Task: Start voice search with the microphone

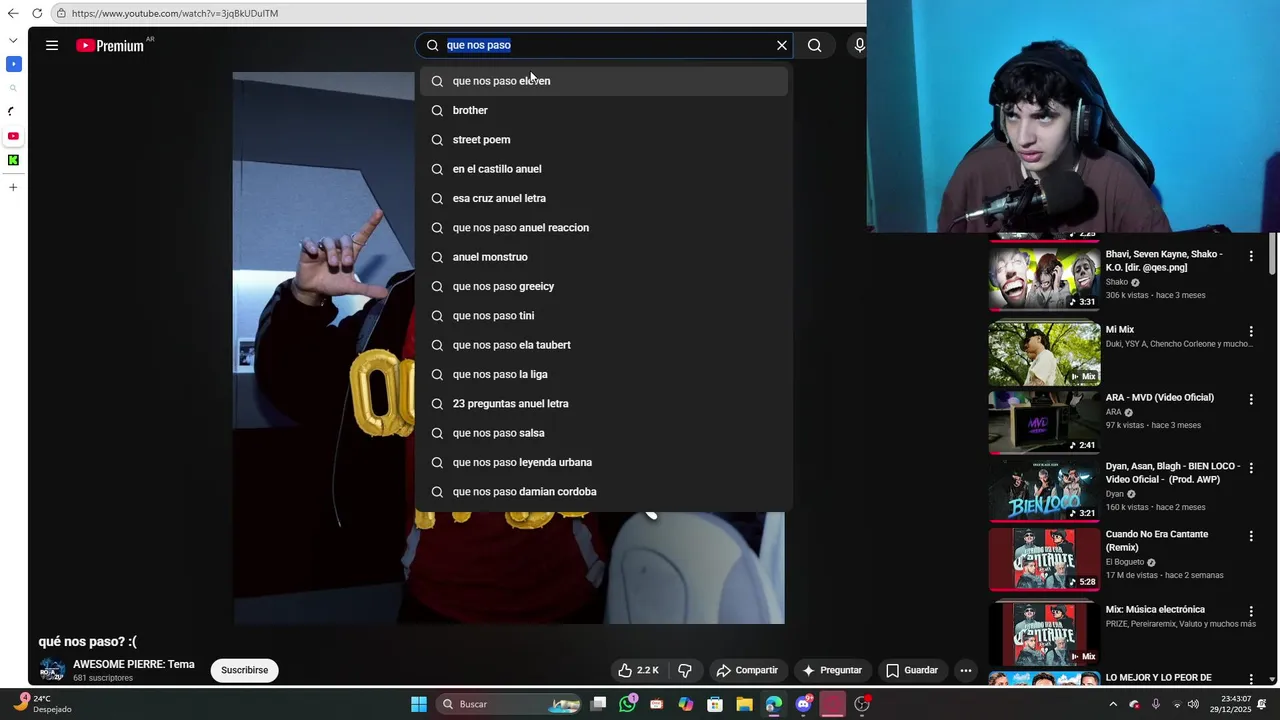Action: [859, 45]
